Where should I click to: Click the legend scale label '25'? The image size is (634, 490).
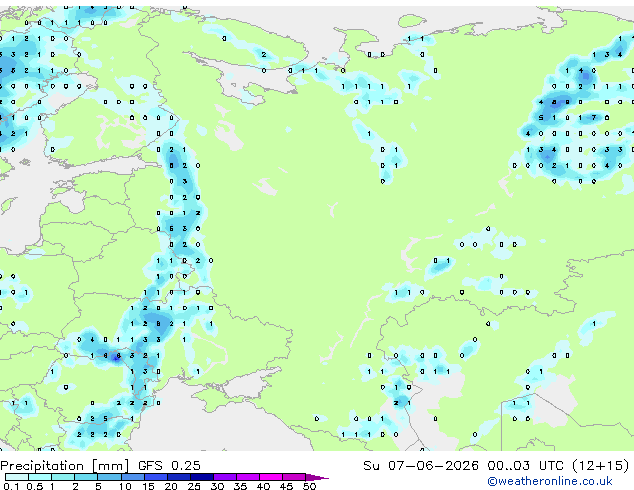pos(194,486)
